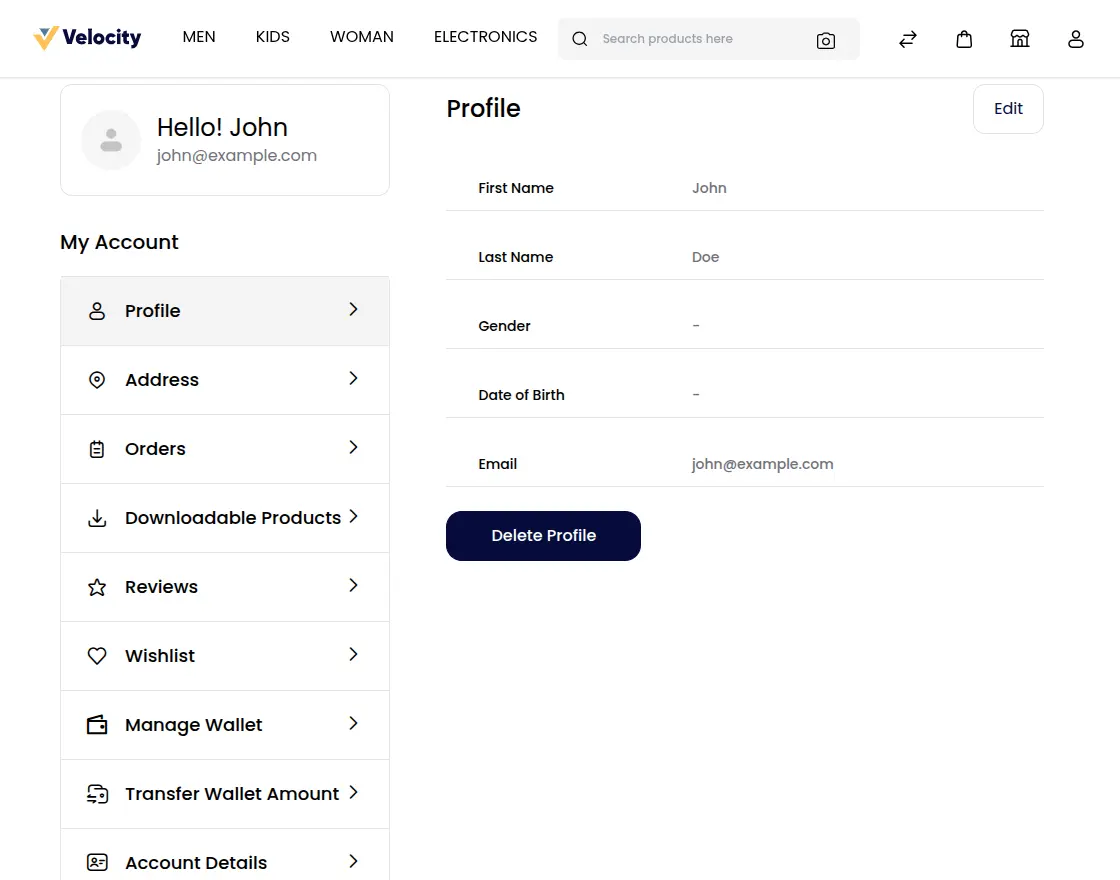The height and width of the screenshot is (880, 1120).
Task: Click the Reviews star icon
Action: 96,587
